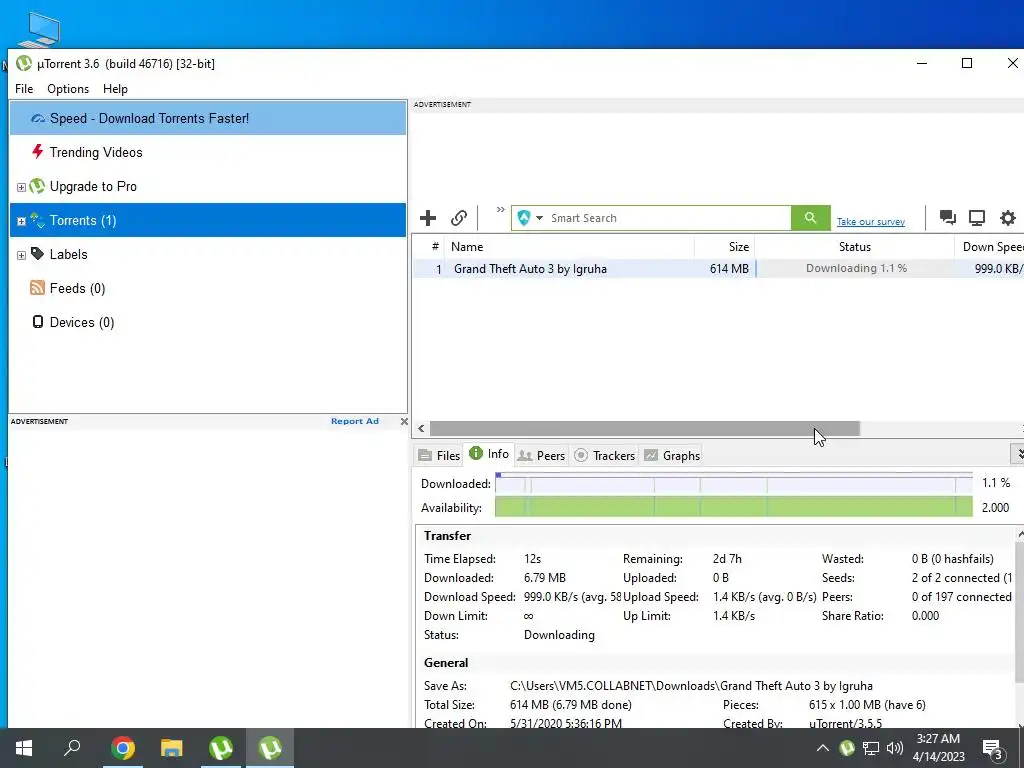Image resolution: width=1024 pixels, height=768 pixels.
Task: Click the Downloaded pieces progress bar
Action: pos(733,483)
